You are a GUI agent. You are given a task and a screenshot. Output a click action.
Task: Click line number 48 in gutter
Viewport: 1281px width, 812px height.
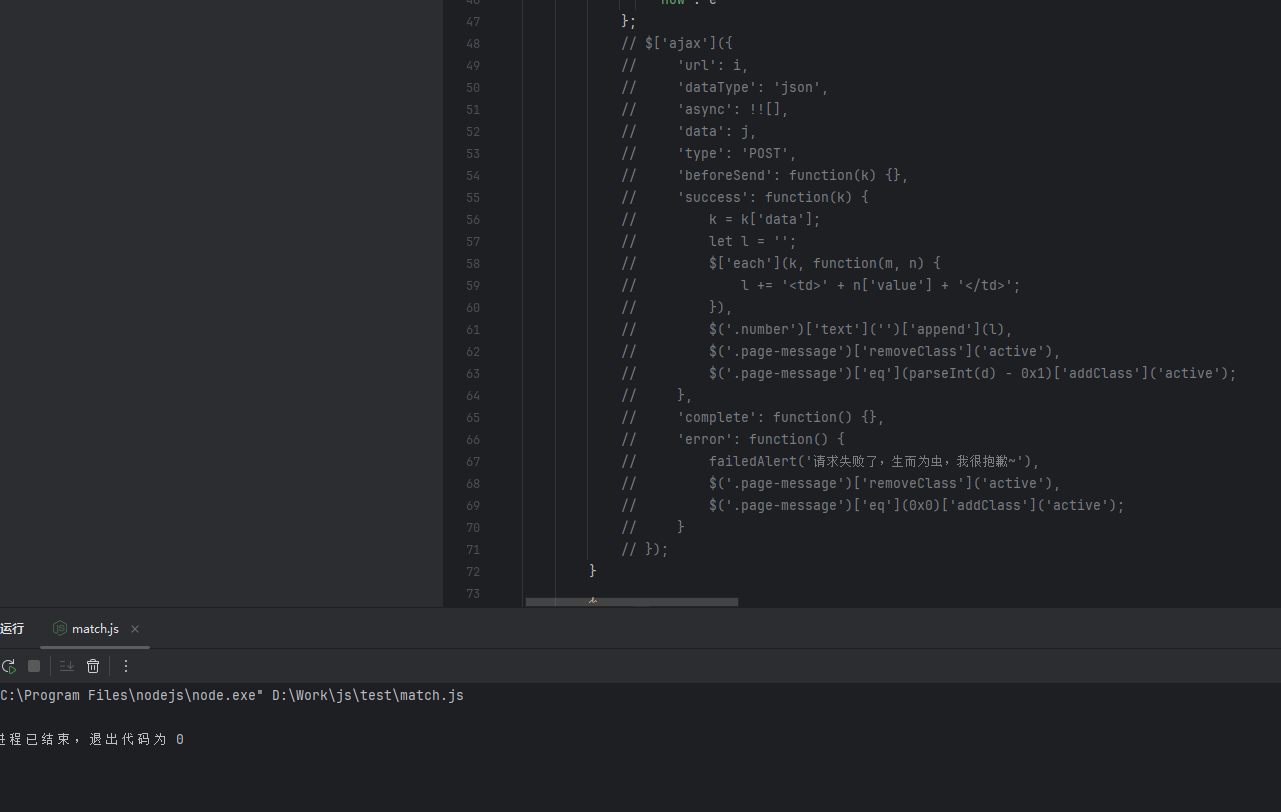click(x=473, y=44)
